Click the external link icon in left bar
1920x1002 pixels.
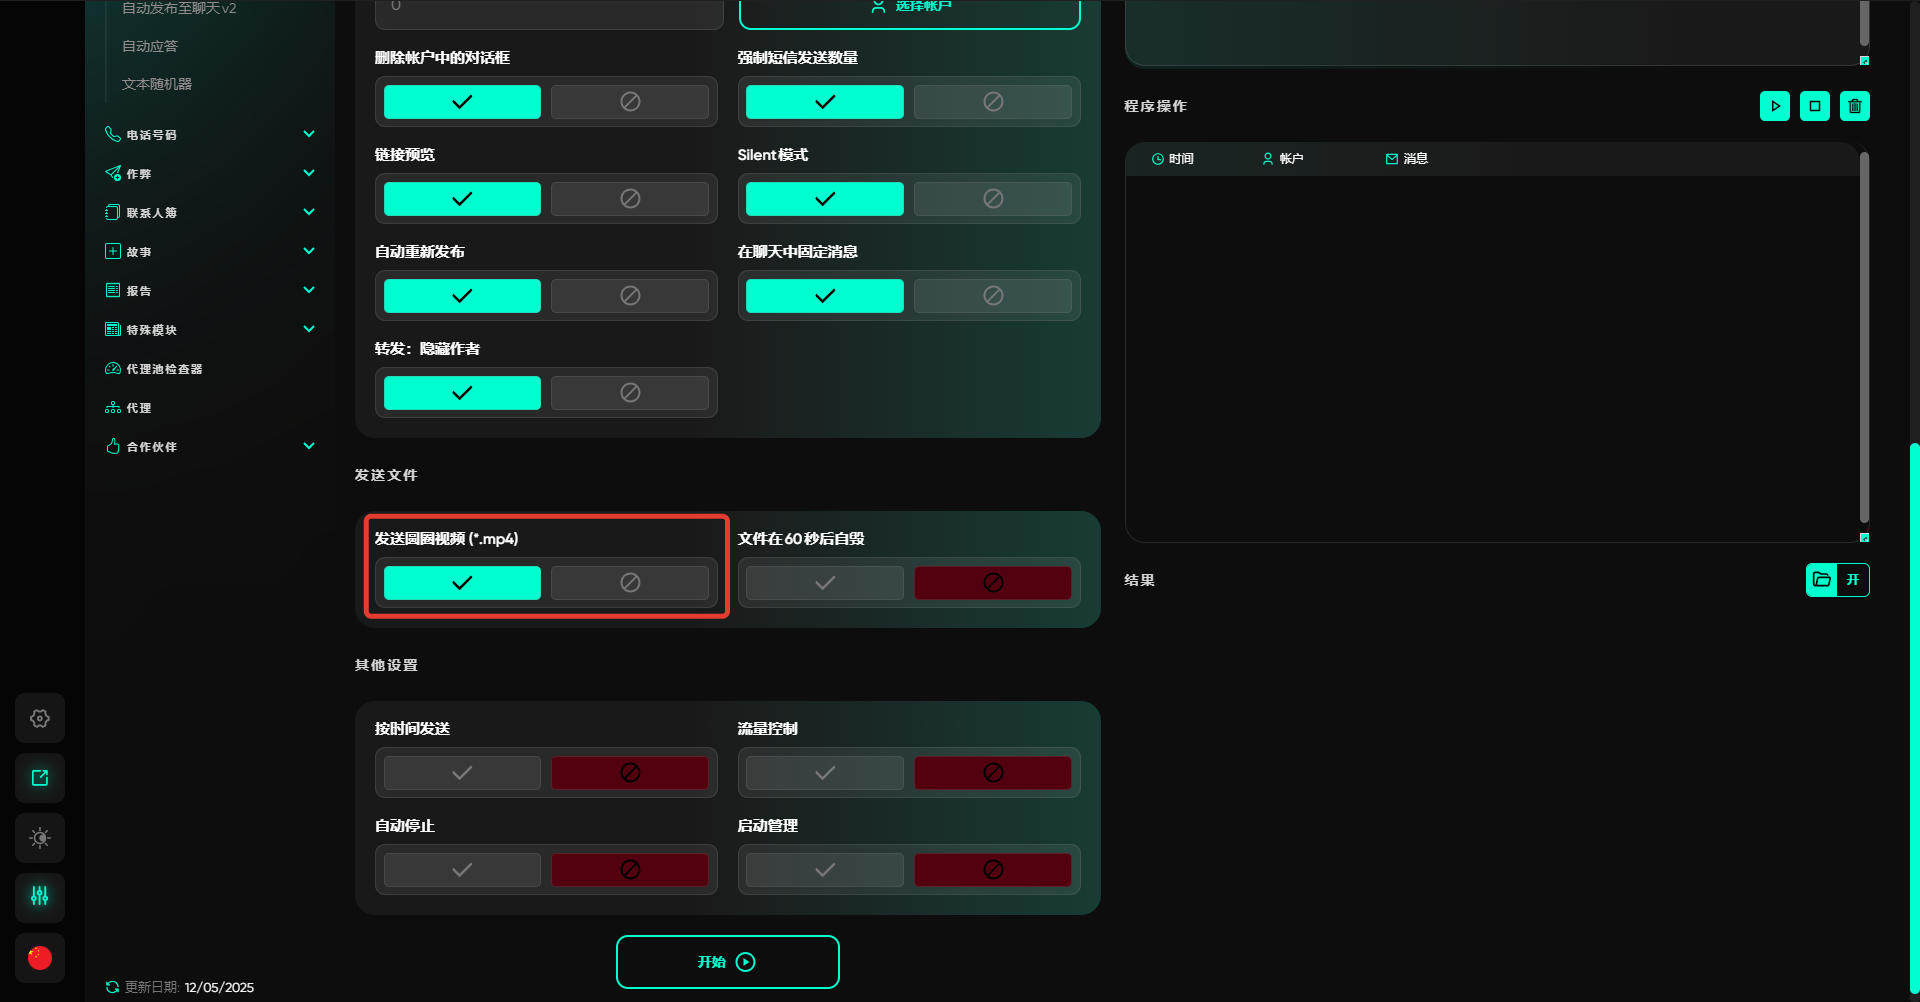tap(40, 778)
